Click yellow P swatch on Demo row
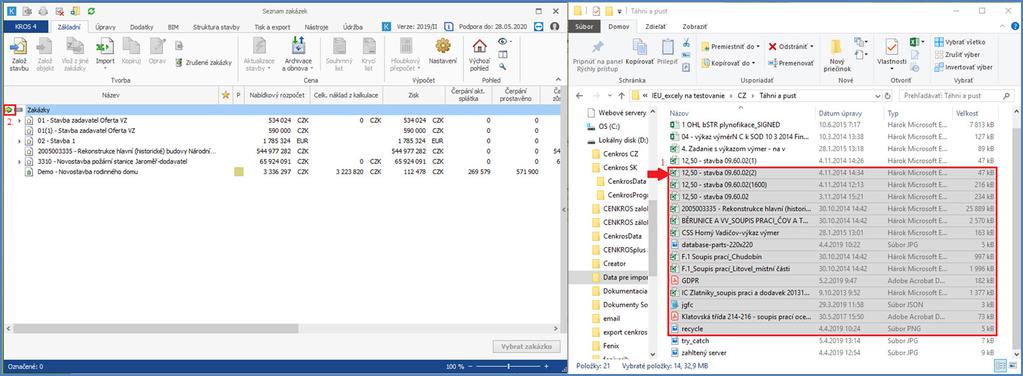This screenshot has width=1023, height=376. pos(238,172)
